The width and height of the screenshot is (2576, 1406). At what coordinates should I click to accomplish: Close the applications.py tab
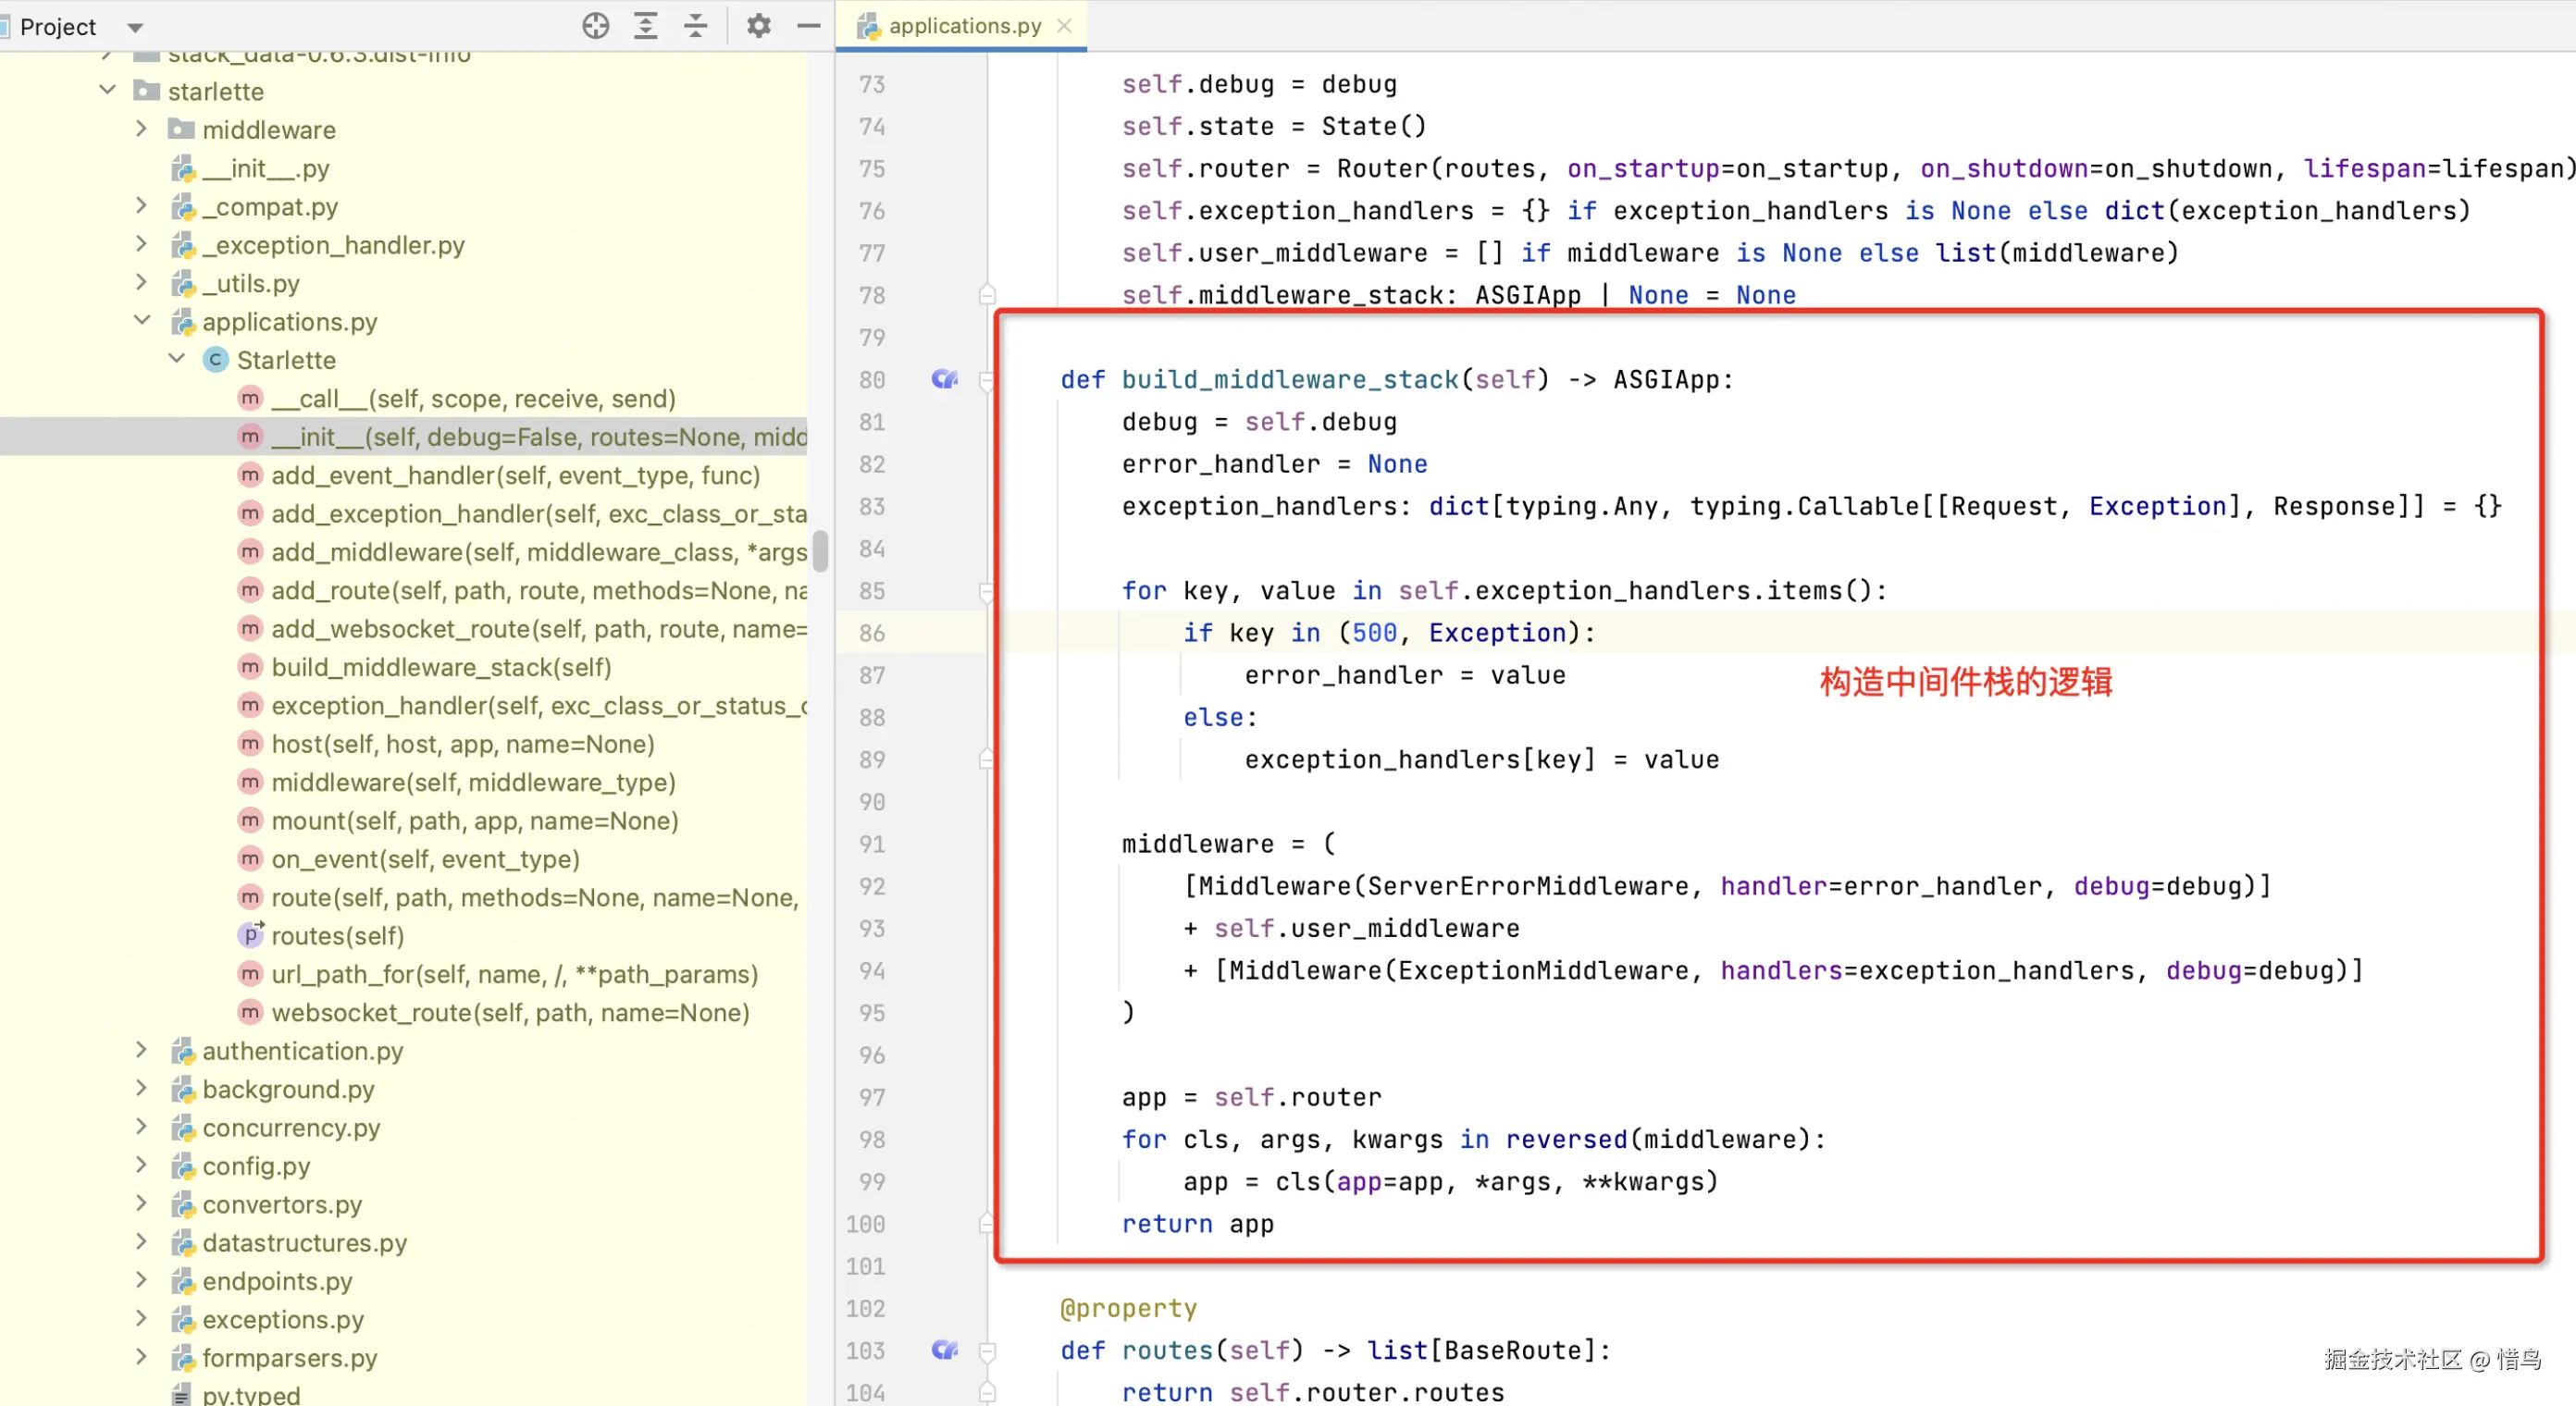(x=1065, y=26)
